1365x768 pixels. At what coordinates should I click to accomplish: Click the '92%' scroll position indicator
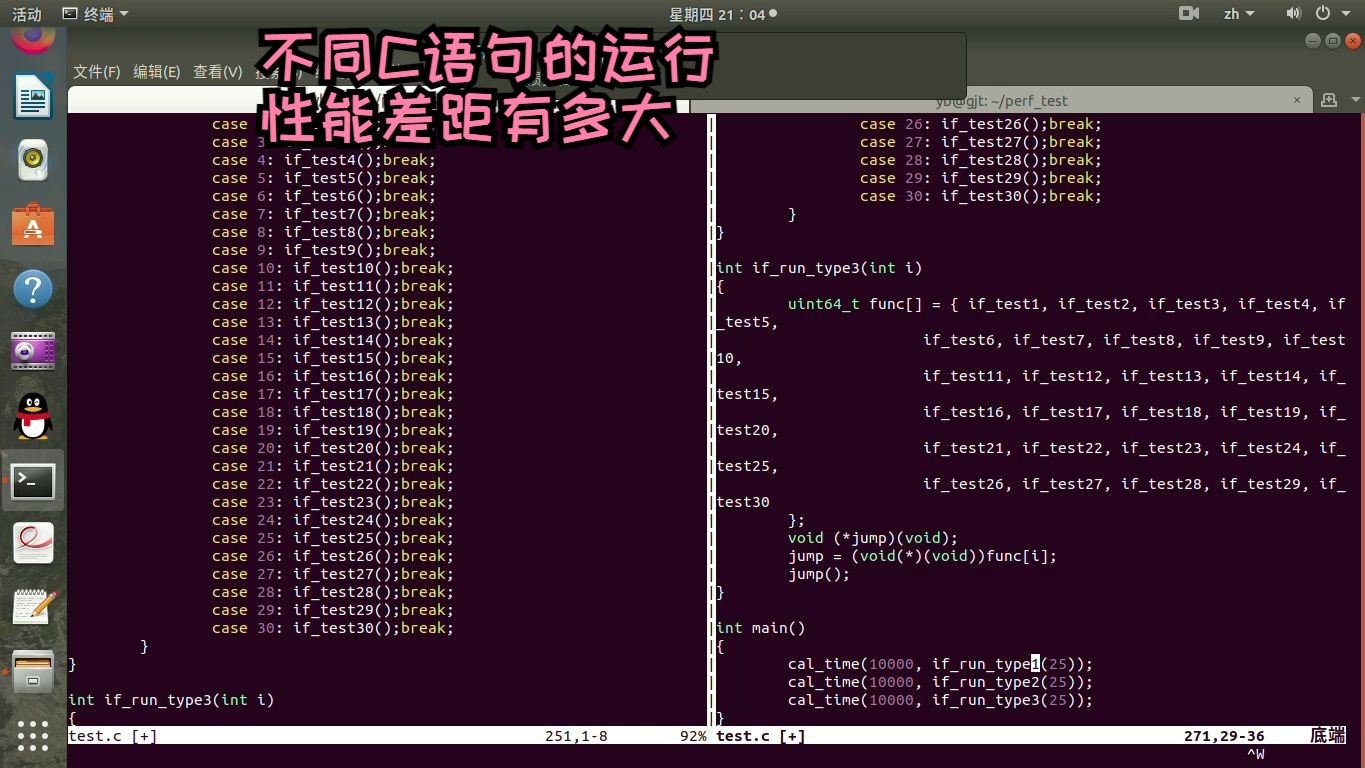pyautogui.click(x=694, y=736)
